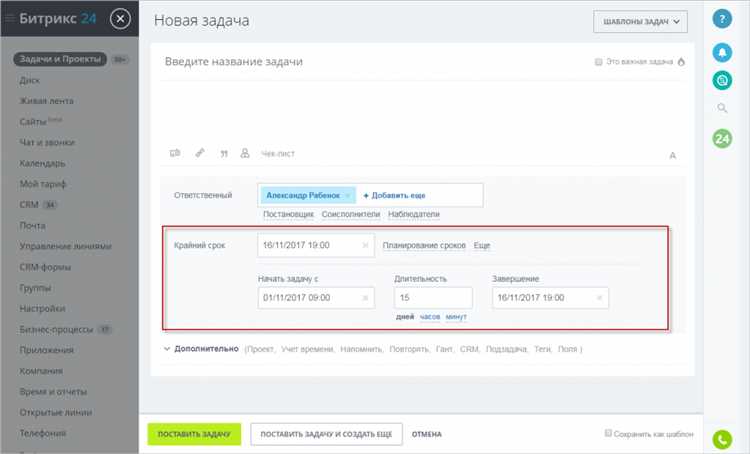Open Диск in sidebar

pyautogui.click(x=30, y=80)
